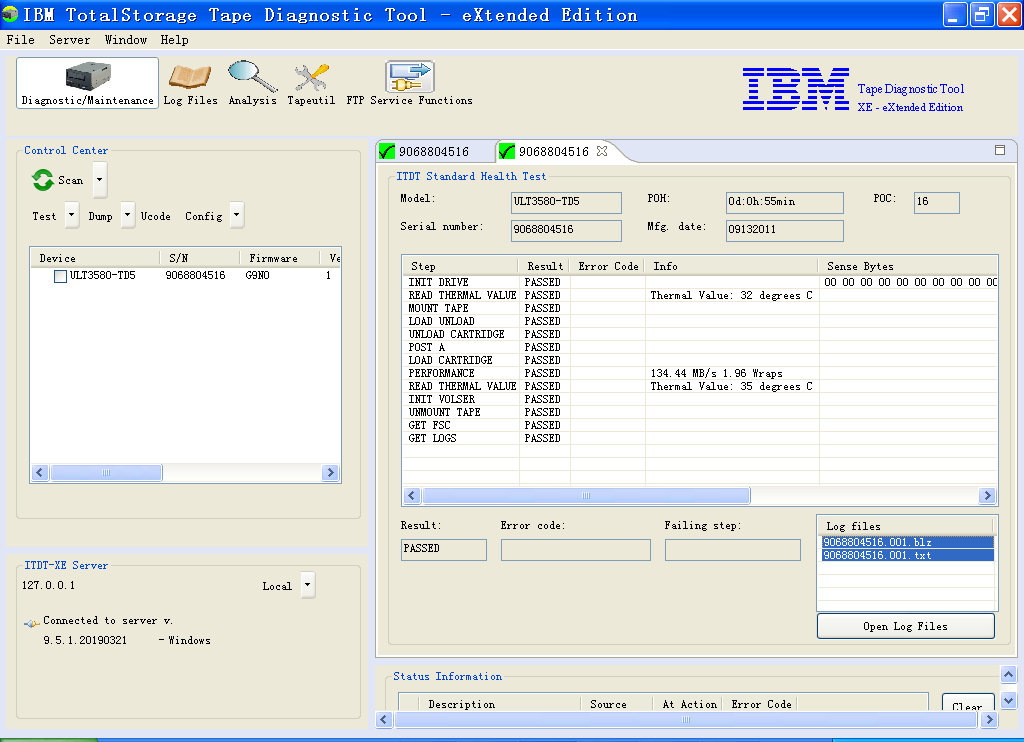Screen dimensions: 1024x742
Task: Click device list scroll-left arrow
Action: pos(40,472)
